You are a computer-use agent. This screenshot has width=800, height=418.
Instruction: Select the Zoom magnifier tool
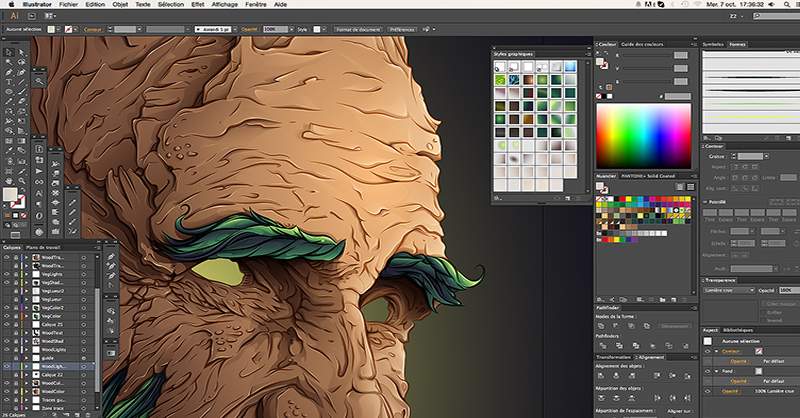pos(21,180)
